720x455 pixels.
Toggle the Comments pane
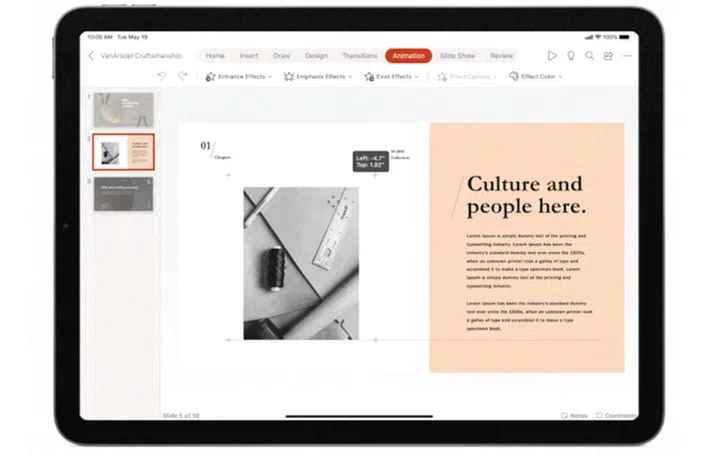tap(616, 415)
